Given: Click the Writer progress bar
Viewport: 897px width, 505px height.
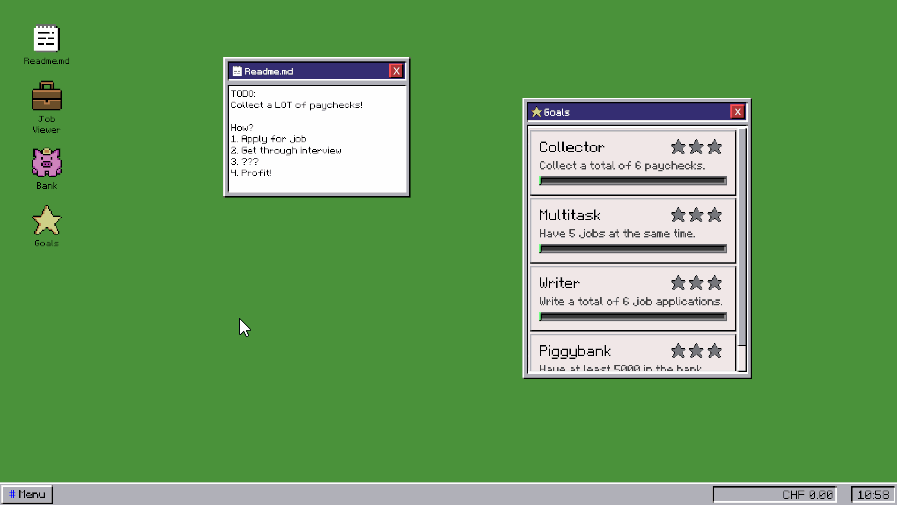Looking at the screenshot, I should (633, 317).
